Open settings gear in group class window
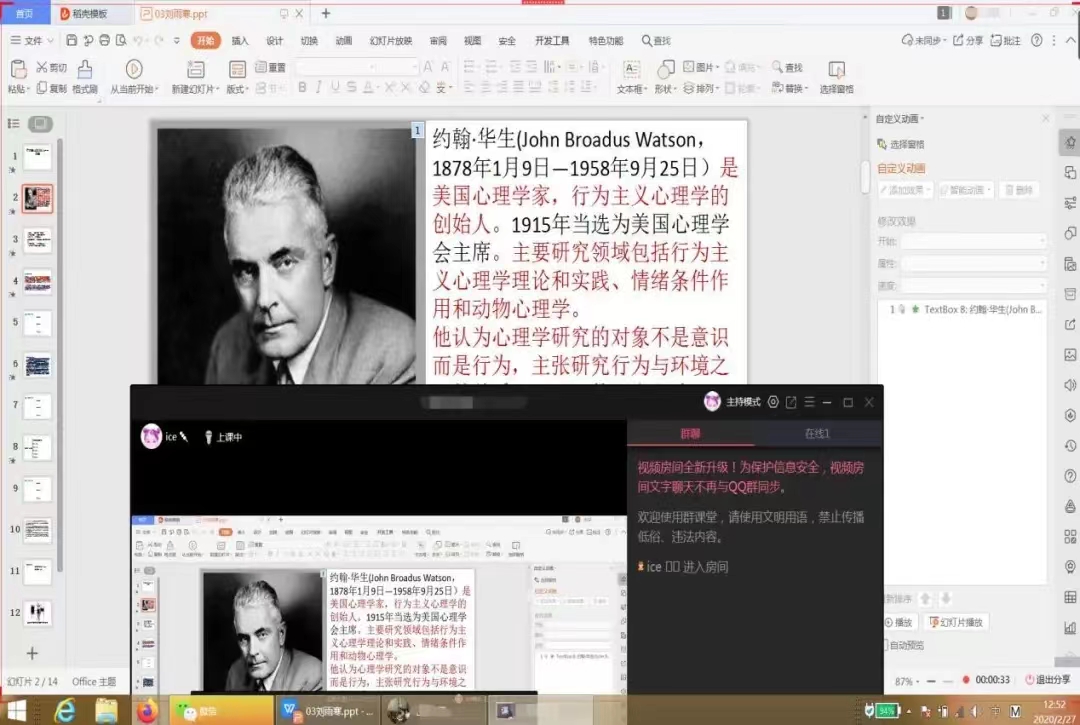The image size is (1080, 725). click(773, 402)
